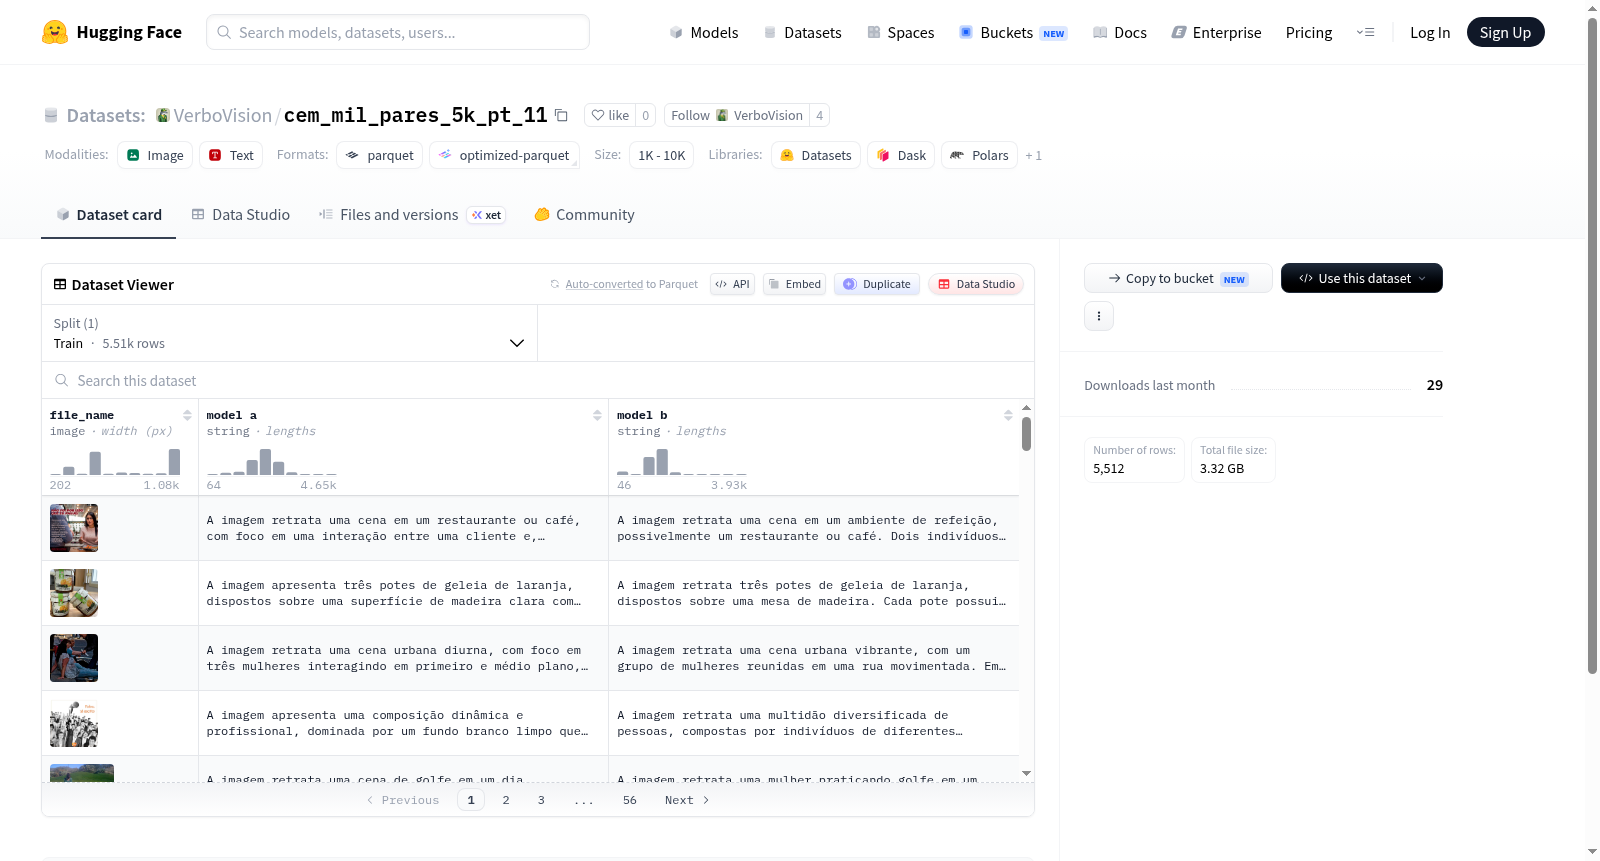Select the 1K - 10K size tag
1600x861 pixels.
pos(661,155)
